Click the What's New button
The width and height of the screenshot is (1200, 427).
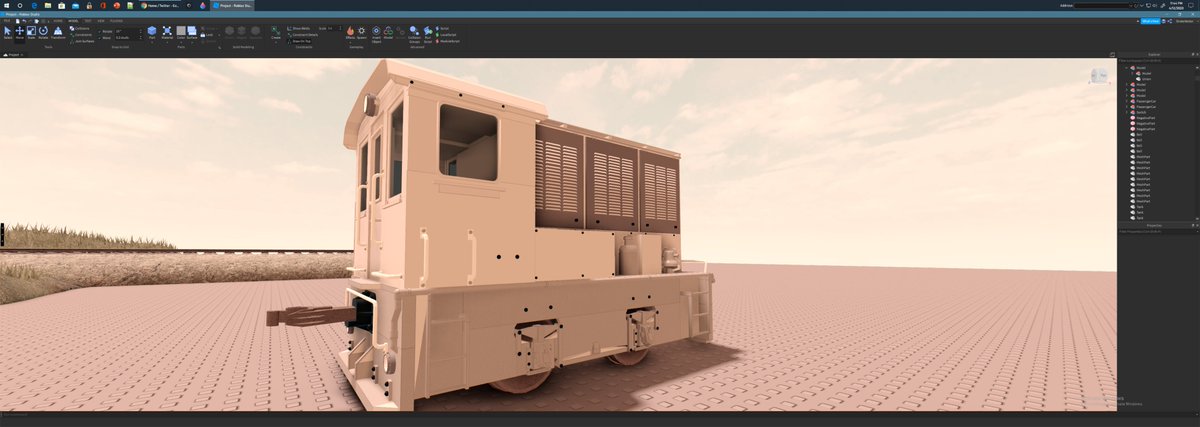tap(1150, 20)
